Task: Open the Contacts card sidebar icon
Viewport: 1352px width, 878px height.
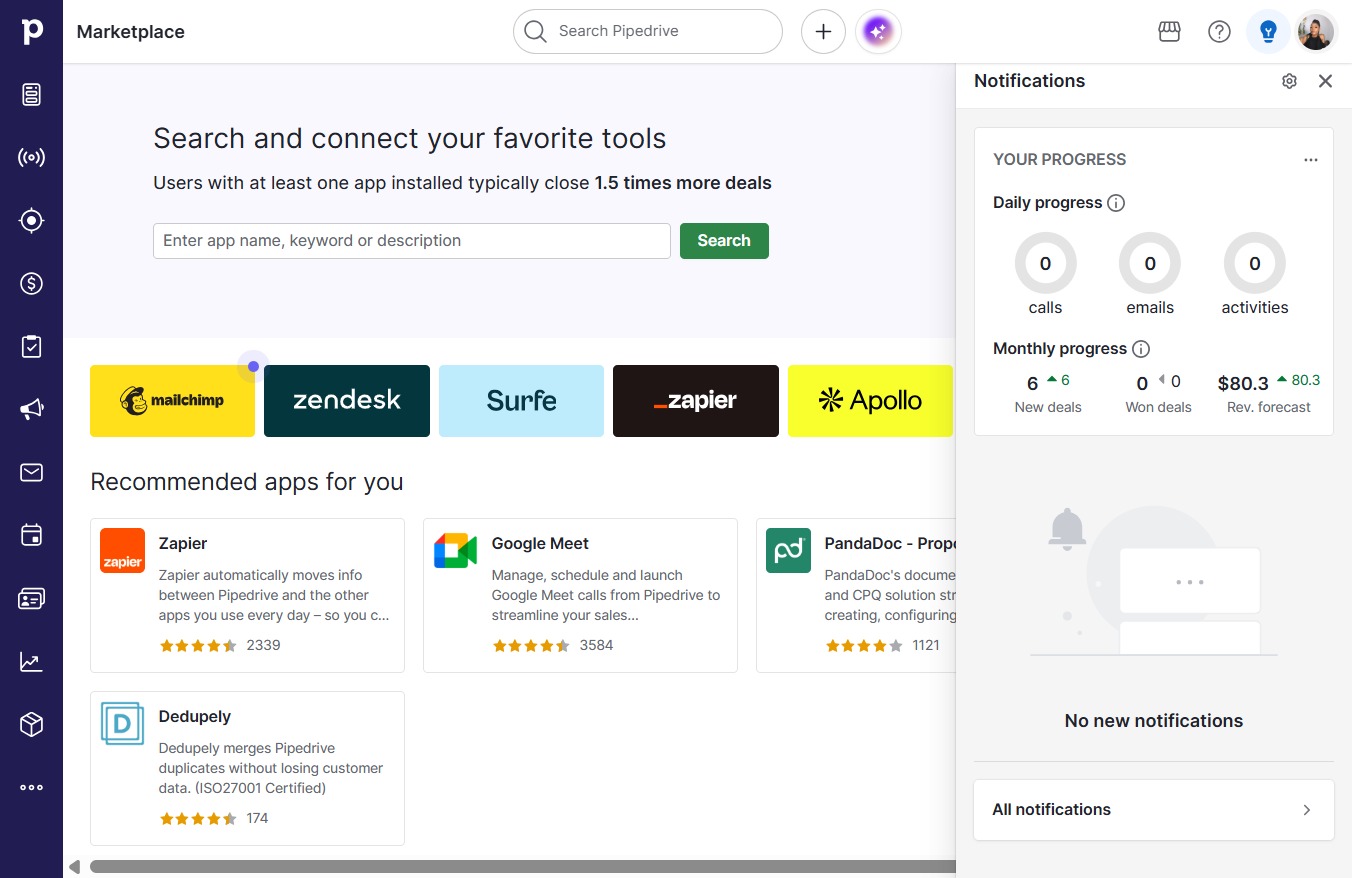Action: 32,599
